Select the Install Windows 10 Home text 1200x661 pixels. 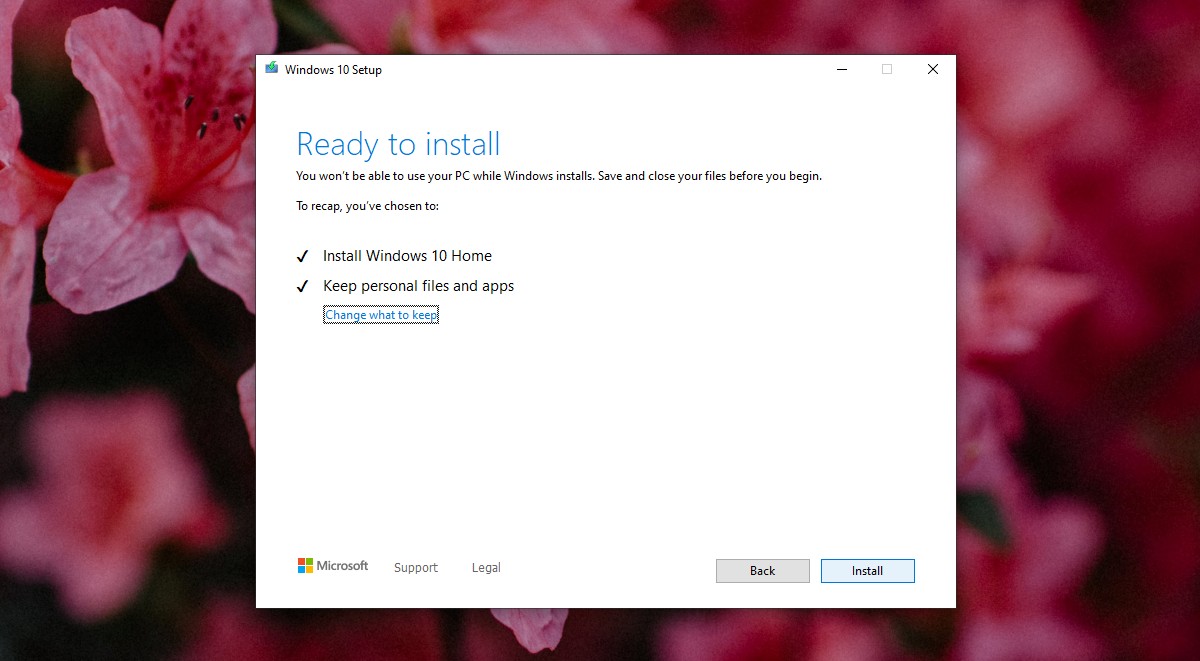coord(407,255)
